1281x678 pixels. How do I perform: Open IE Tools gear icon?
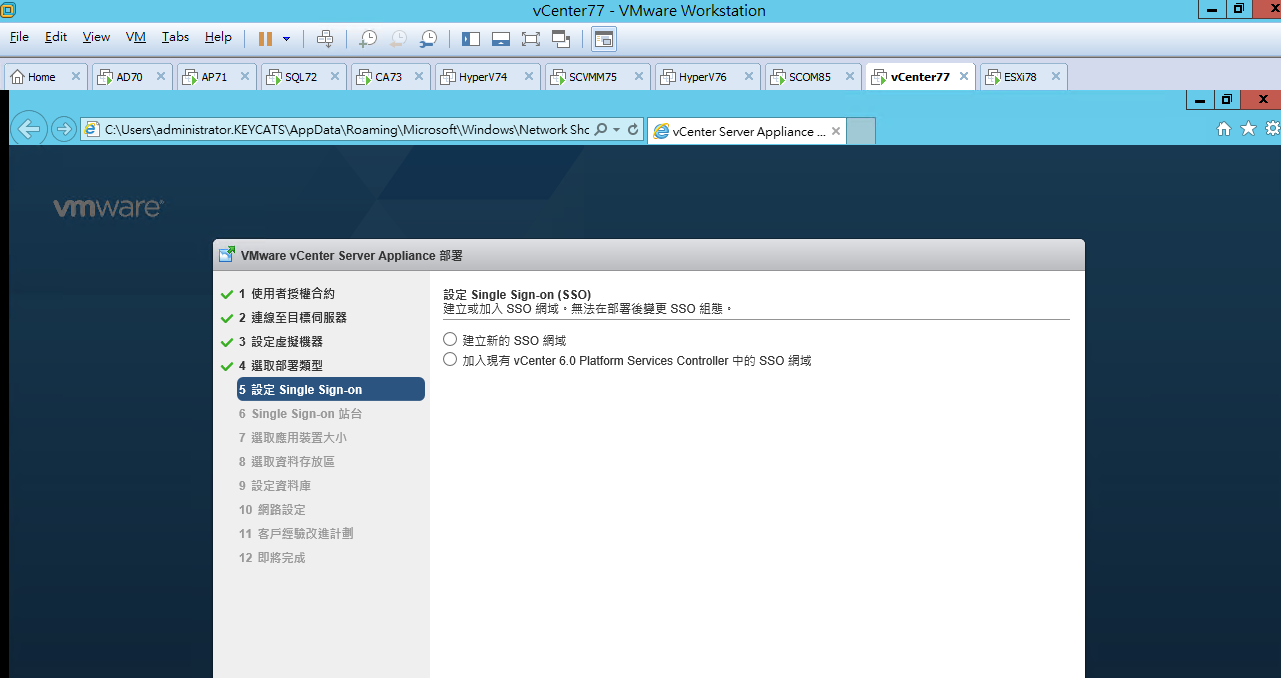1272,128
